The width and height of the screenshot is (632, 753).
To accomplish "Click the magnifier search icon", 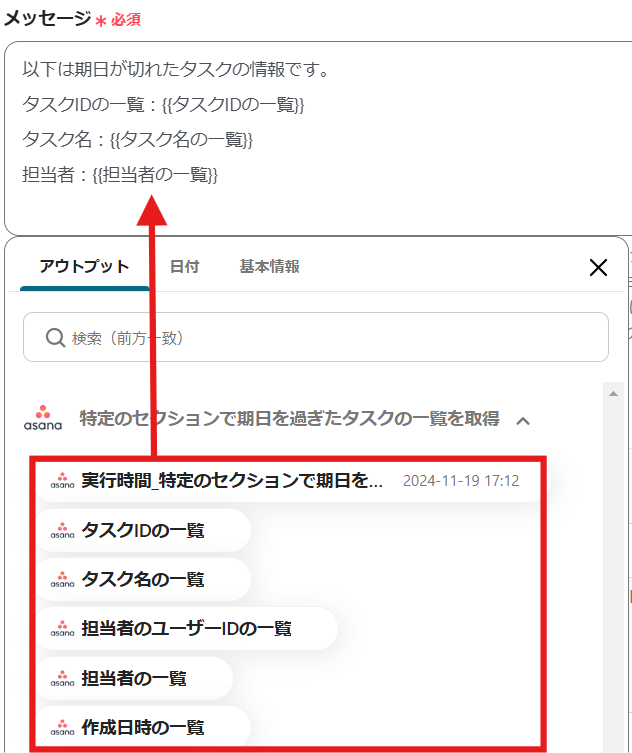I will coord(55,338).
